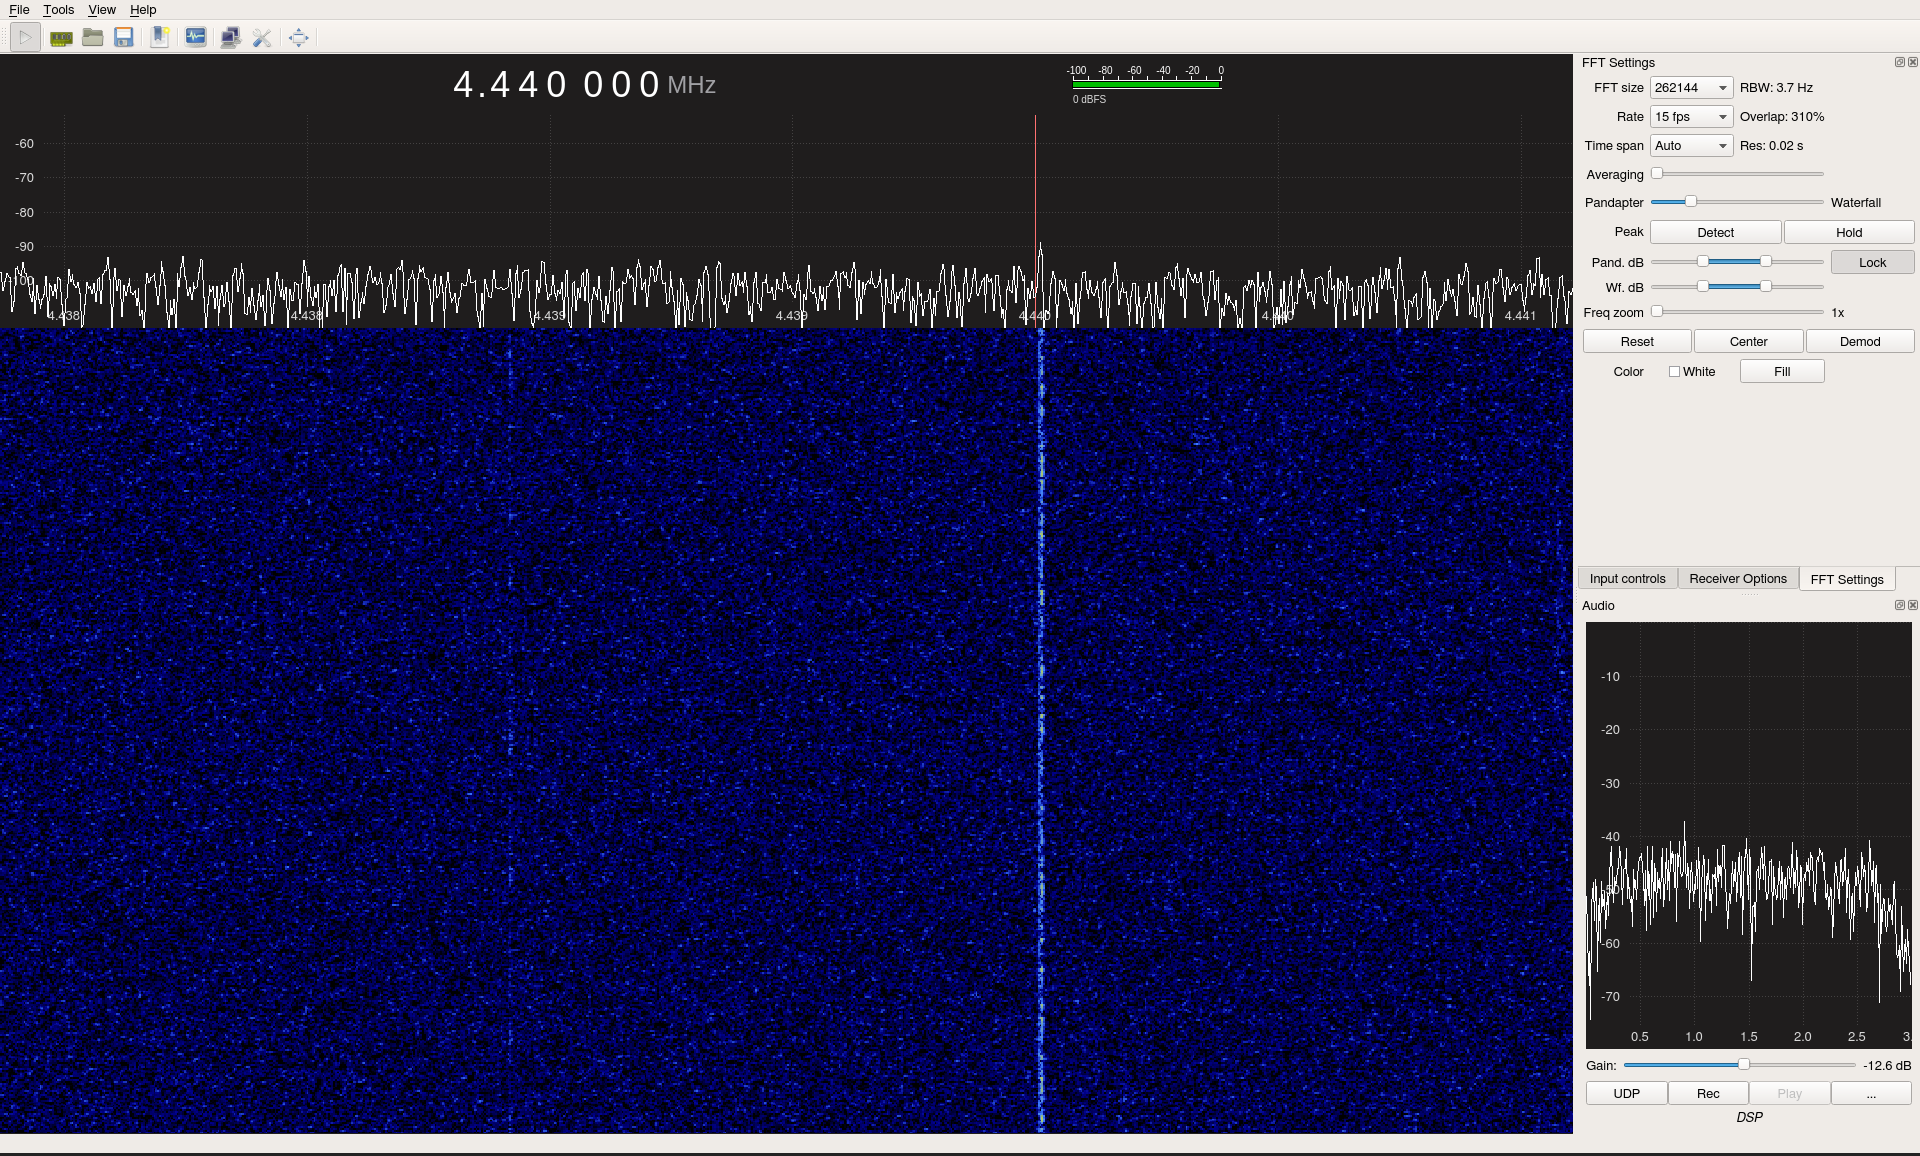
Task: Toggle peak Detect
Action: [1715, 232]
